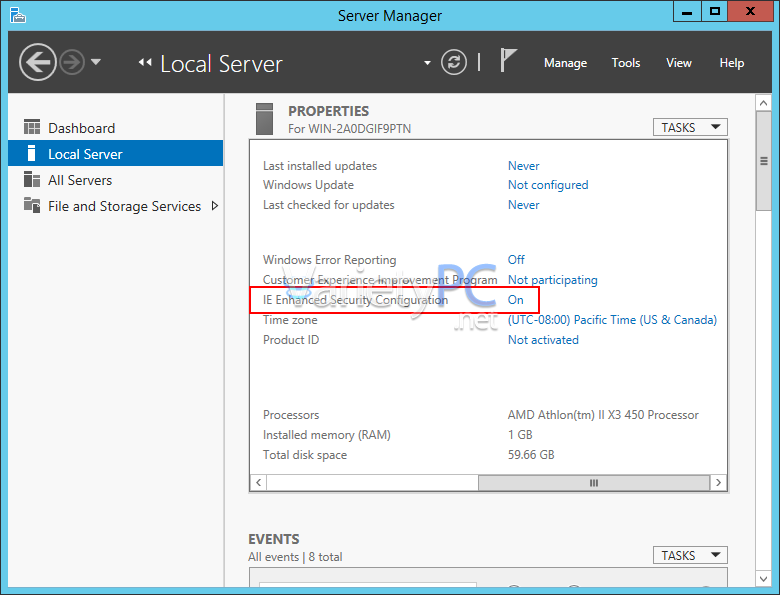Click the forward navigation arrow button
The image size is (780, 595).
click(71, 63)
